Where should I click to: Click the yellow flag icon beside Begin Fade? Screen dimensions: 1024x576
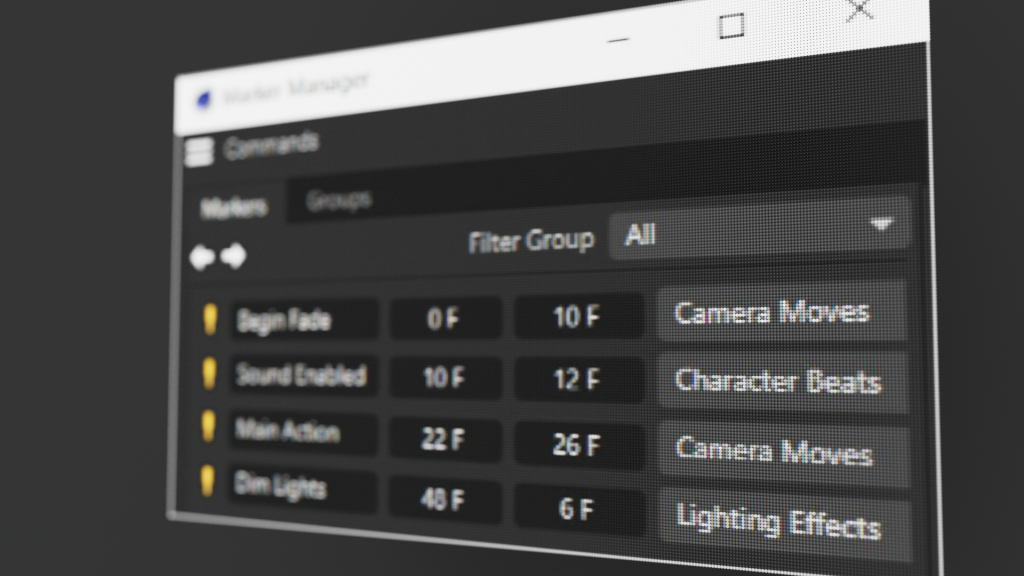(x=213, y=316)
